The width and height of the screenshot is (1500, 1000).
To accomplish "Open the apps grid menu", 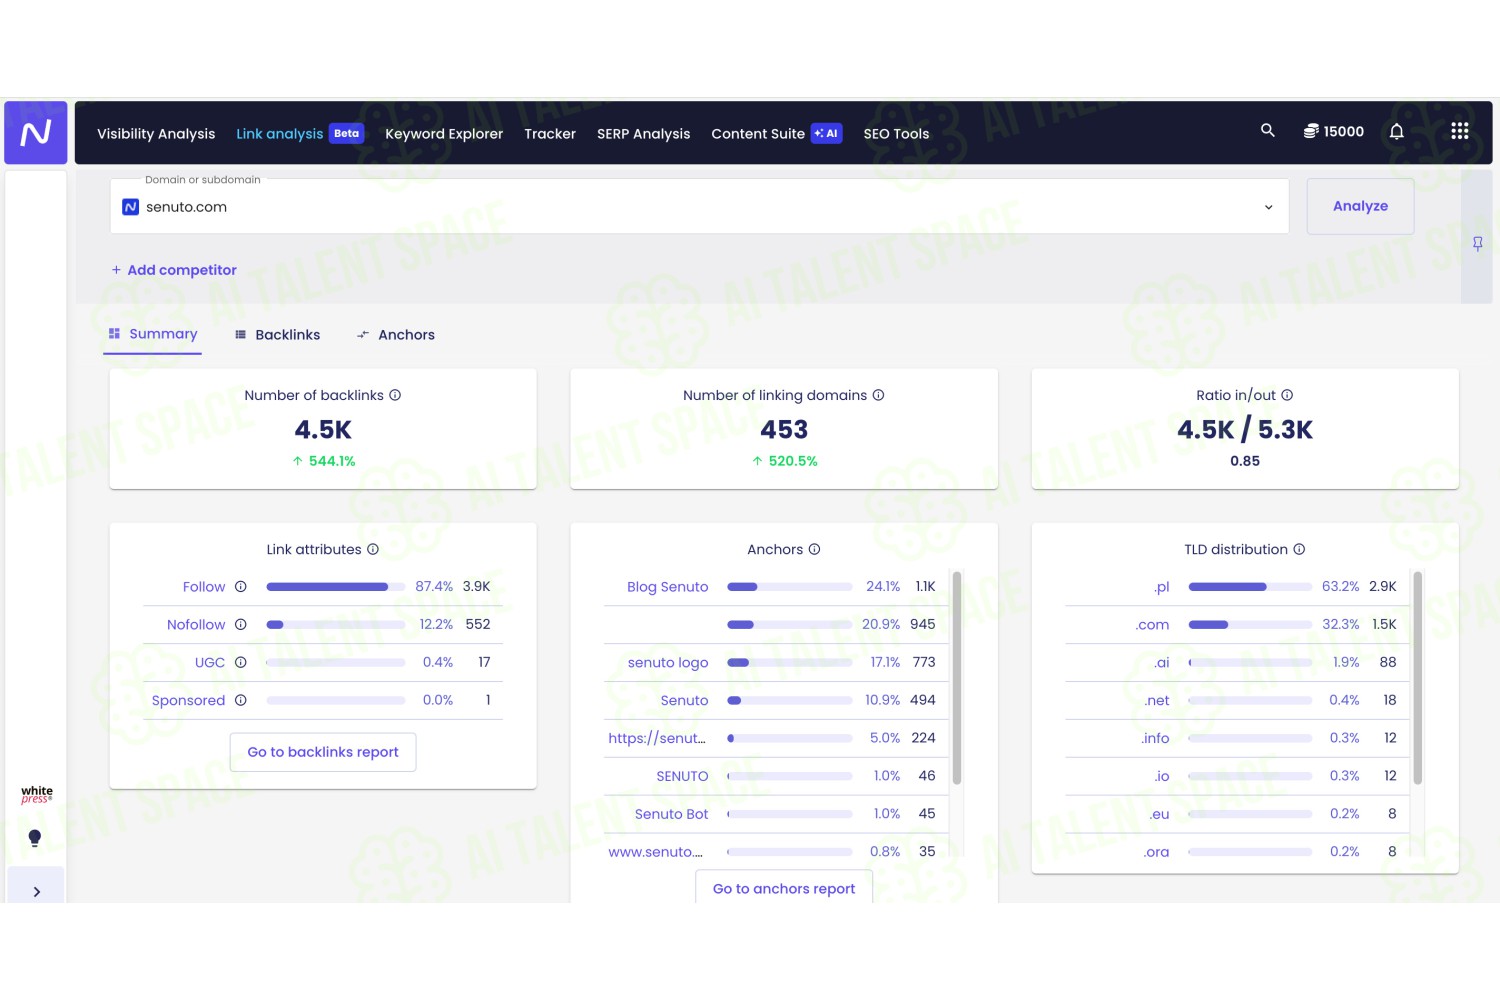I will click(1459, 132).
